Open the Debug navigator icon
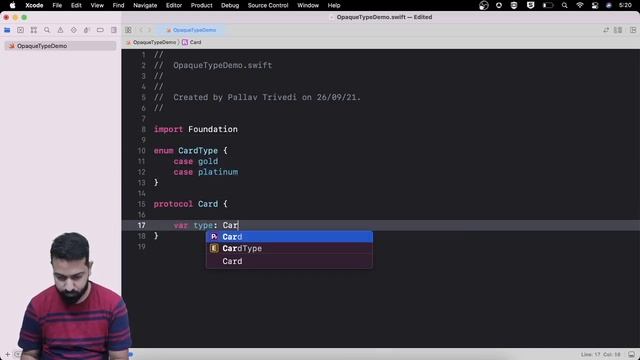This screenshot has height=360, width=640. click(87, 30)
